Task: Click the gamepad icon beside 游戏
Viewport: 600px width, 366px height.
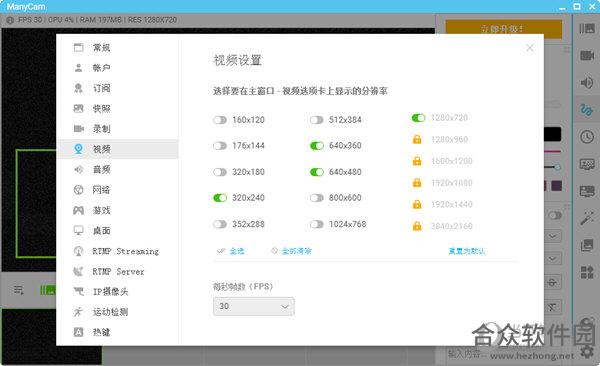Action: pyautogui.click(x=78, y=210)
